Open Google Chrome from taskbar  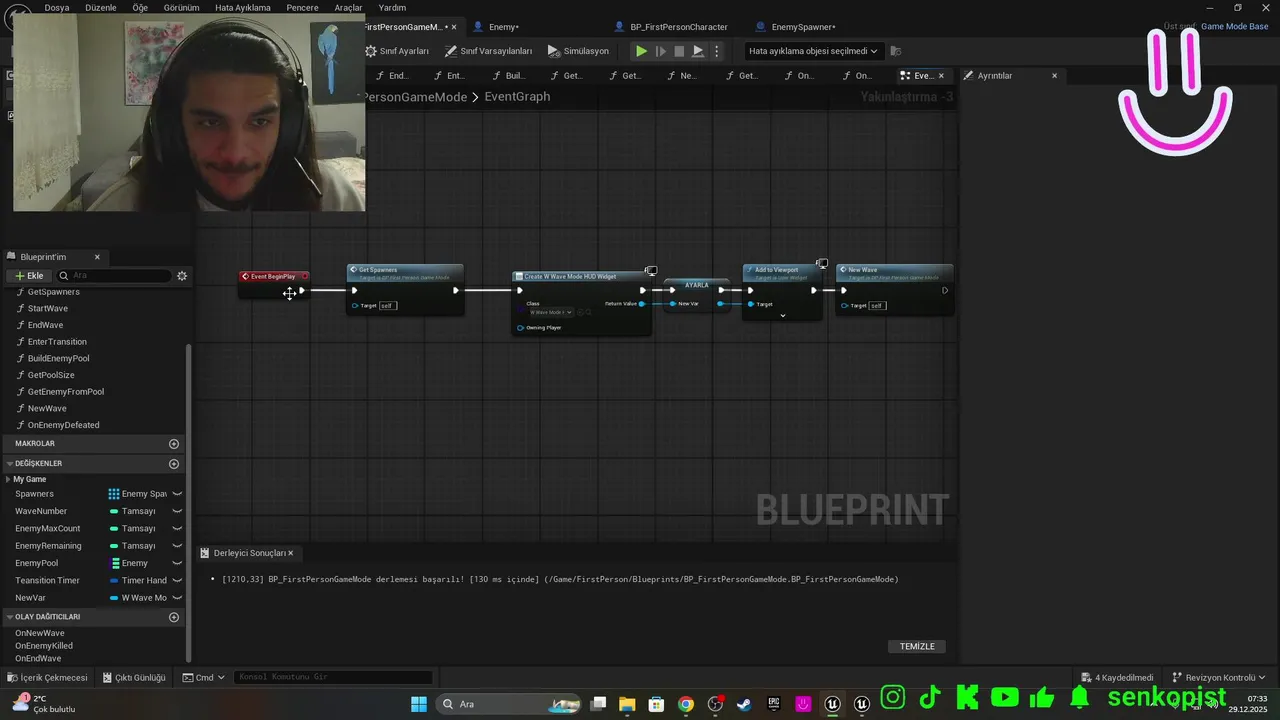coord(685,704)
